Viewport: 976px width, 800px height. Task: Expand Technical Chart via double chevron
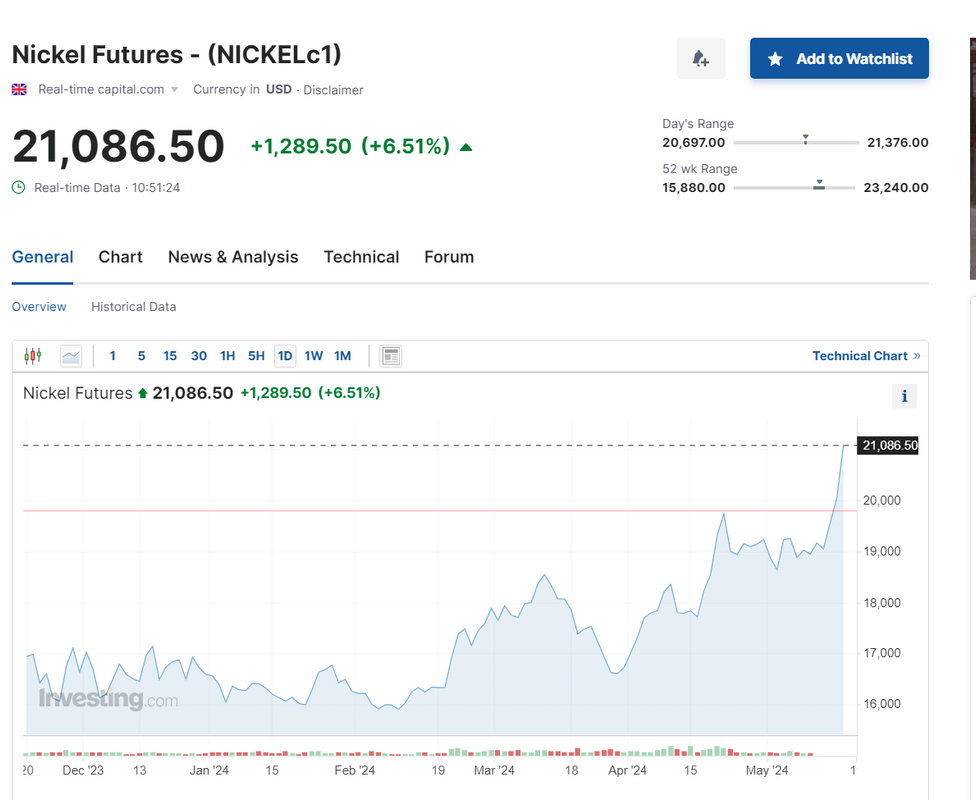pos(917,356)
